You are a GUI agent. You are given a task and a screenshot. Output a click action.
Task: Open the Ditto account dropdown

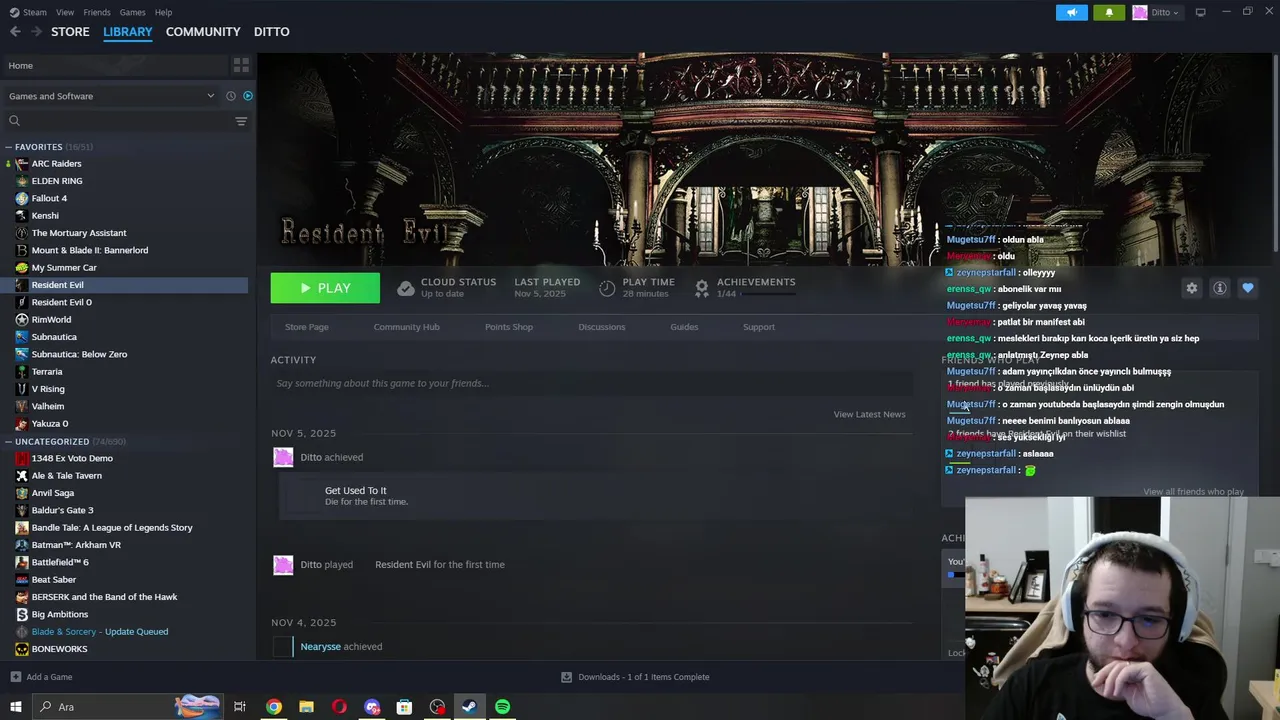(1157, 12)
